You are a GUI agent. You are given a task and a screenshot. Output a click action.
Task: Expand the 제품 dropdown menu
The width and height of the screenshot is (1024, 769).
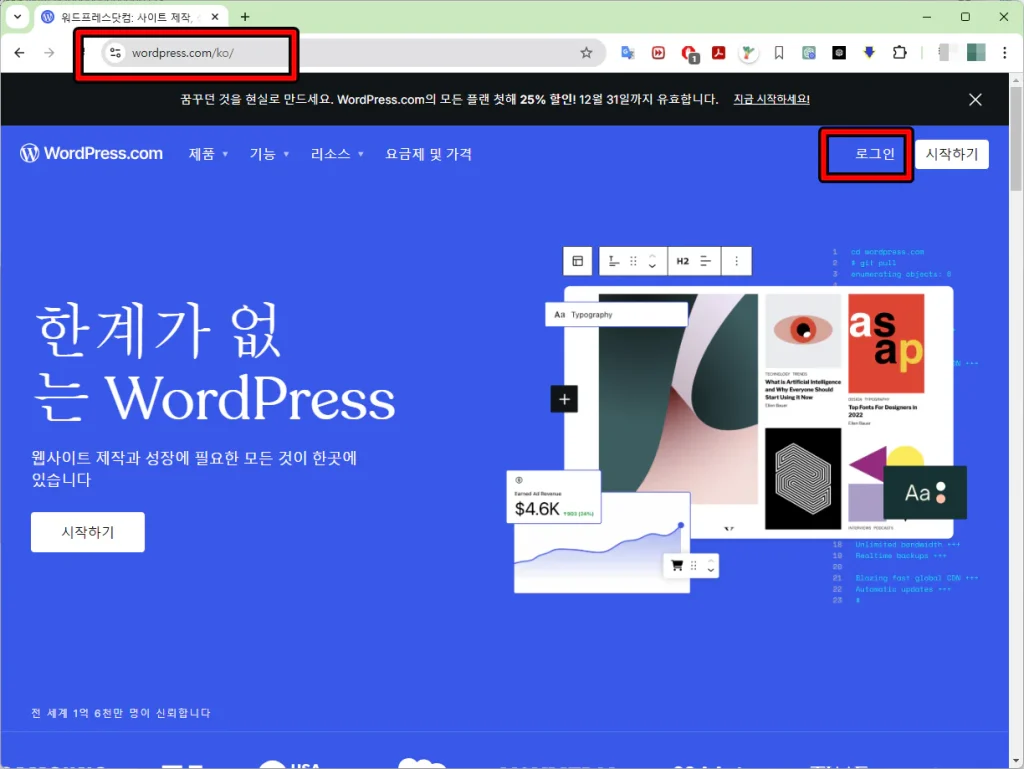click(208, 154)
